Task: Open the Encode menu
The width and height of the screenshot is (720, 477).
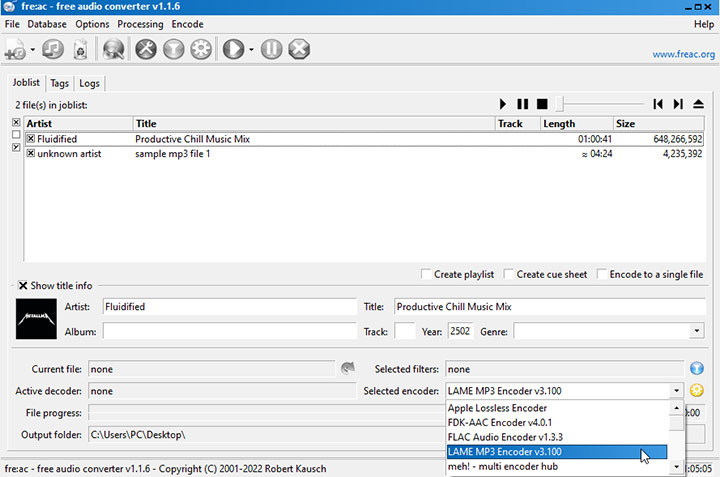Action: (x=187, y=24)
